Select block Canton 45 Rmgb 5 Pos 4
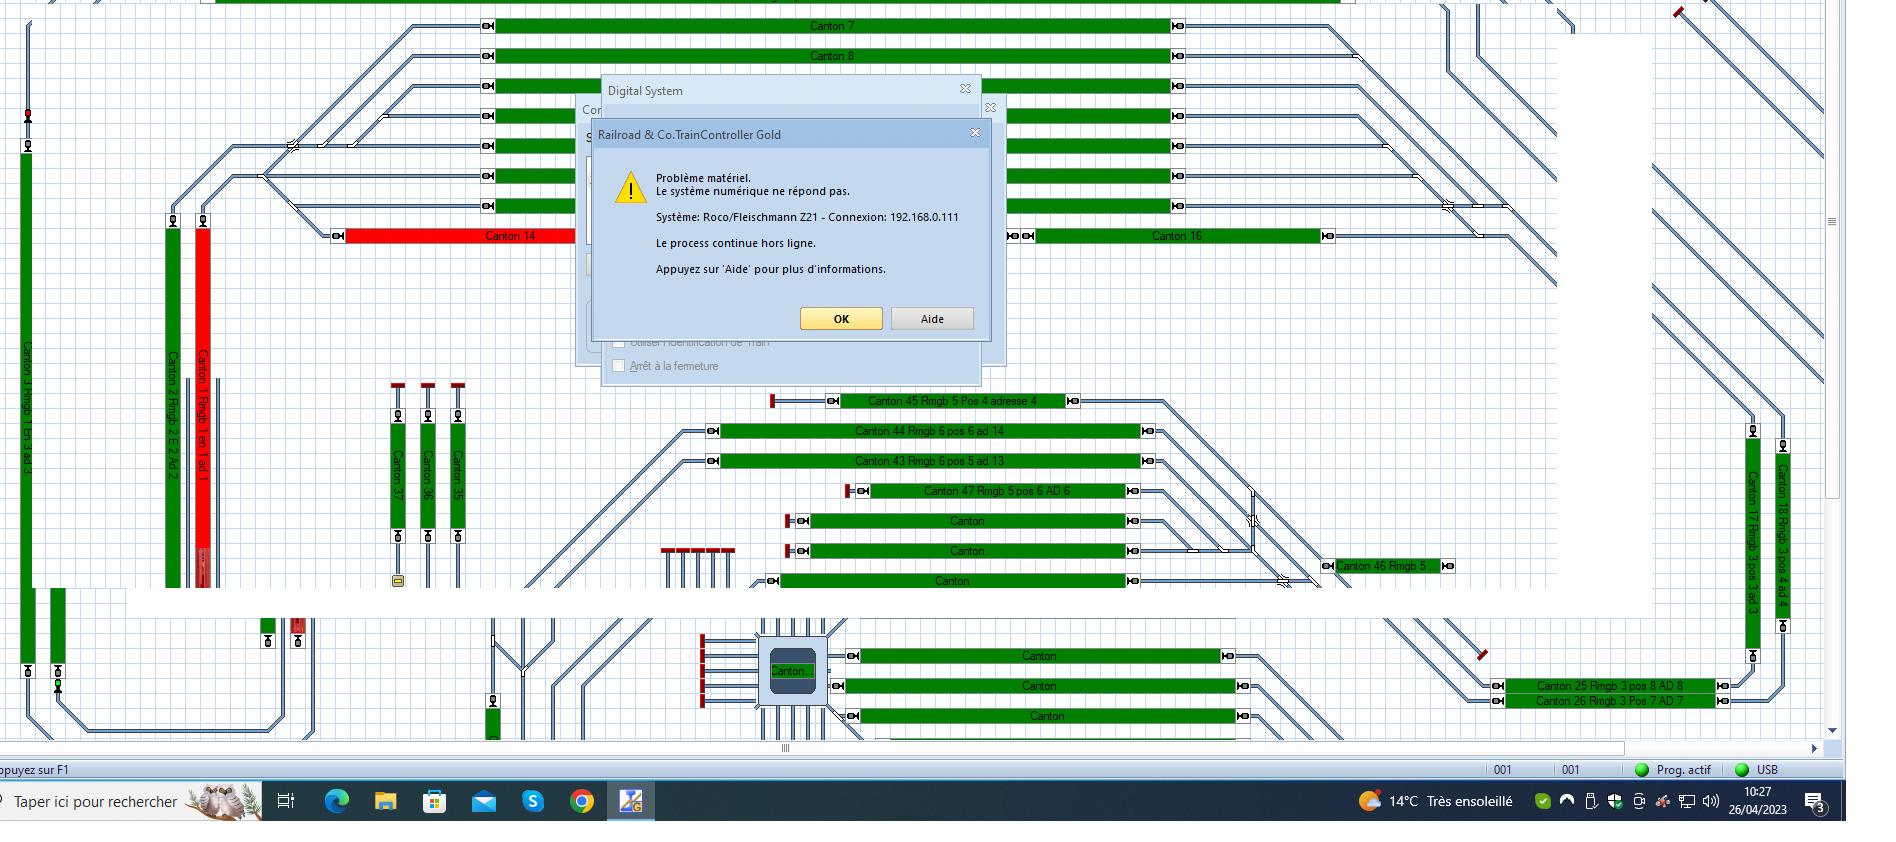The width and height of the screenshot is (1896, 842). tap(952, 401)
